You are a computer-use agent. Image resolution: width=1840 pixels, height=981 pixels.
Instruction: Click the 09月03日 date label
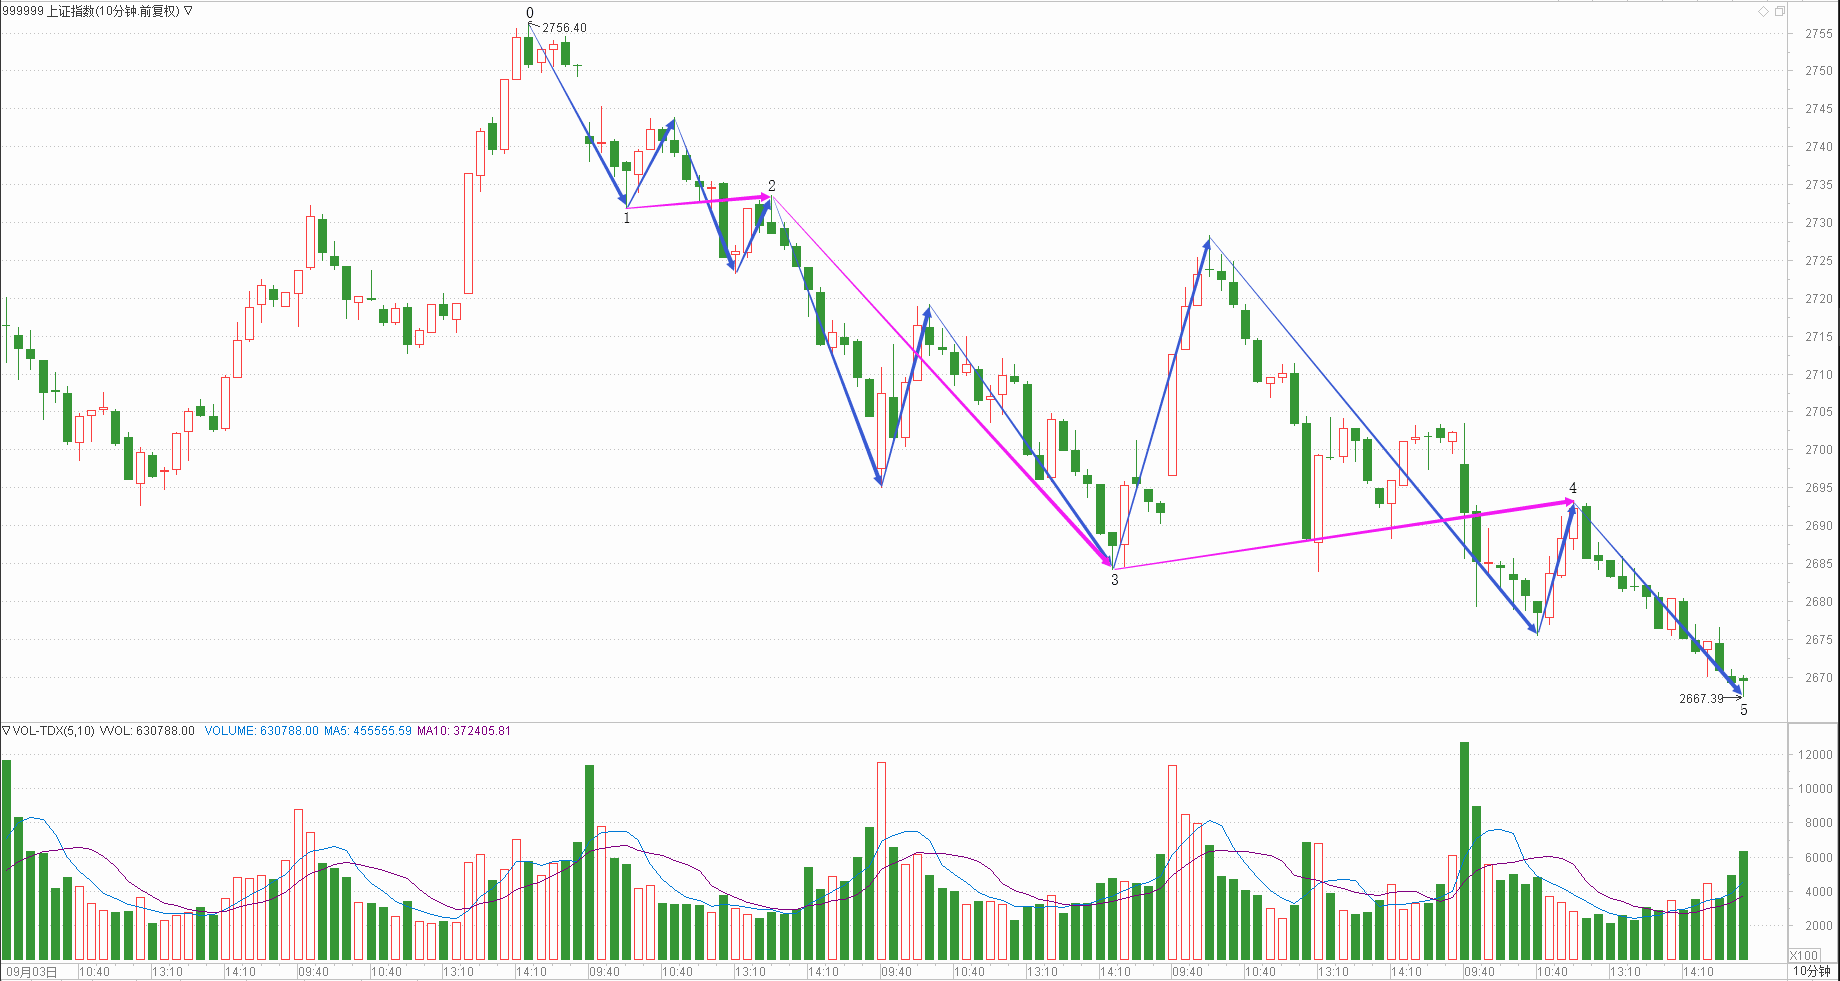click(x=32, y=971)
